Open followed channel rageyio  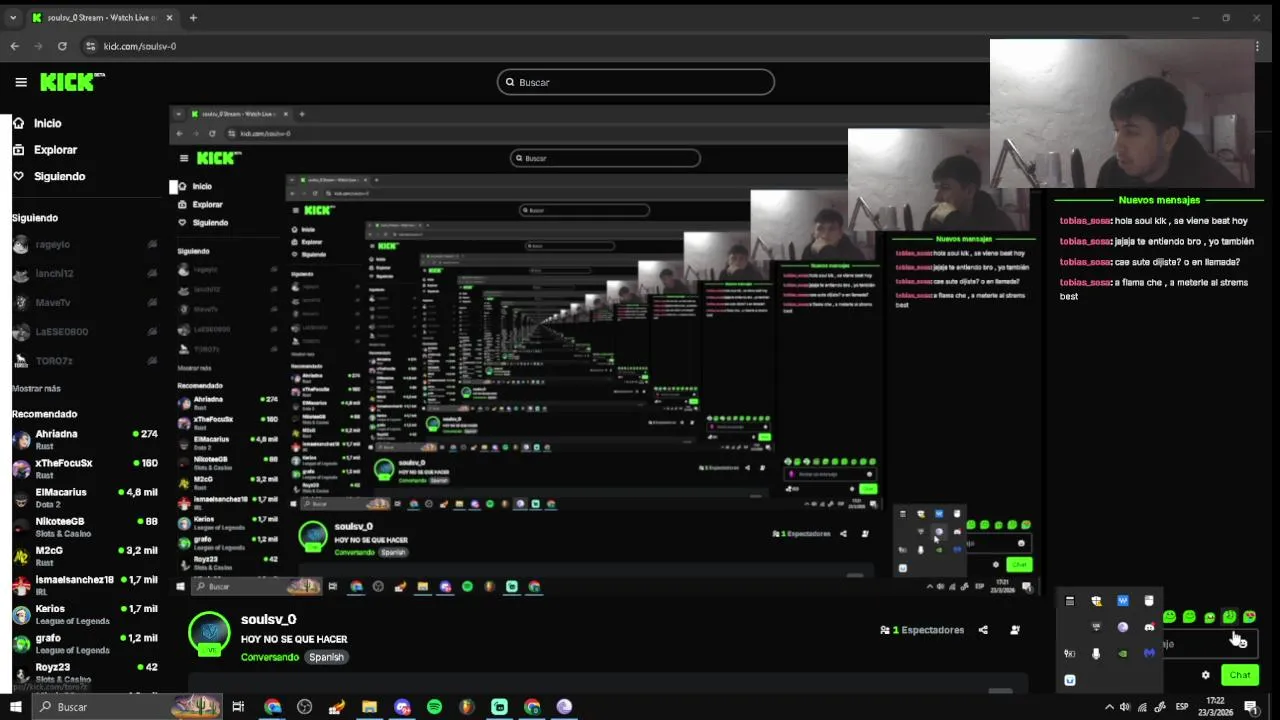[x=85, y=244]
